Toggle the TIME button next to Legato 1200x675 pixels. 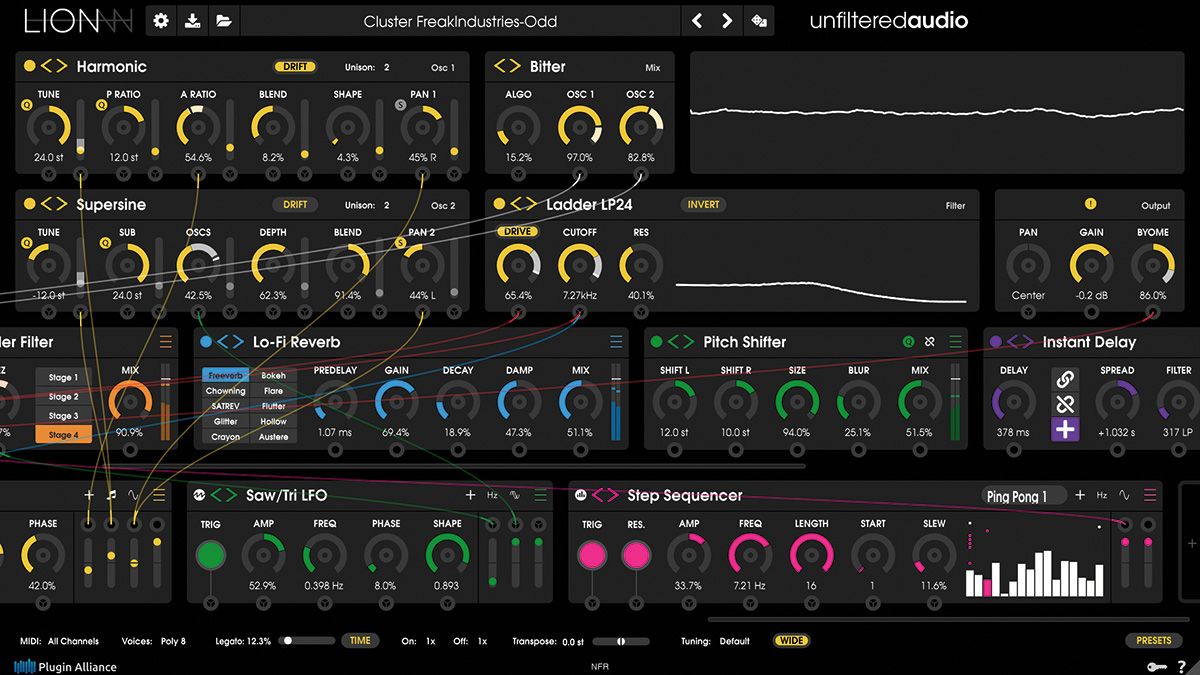click(x=360, y=641)
